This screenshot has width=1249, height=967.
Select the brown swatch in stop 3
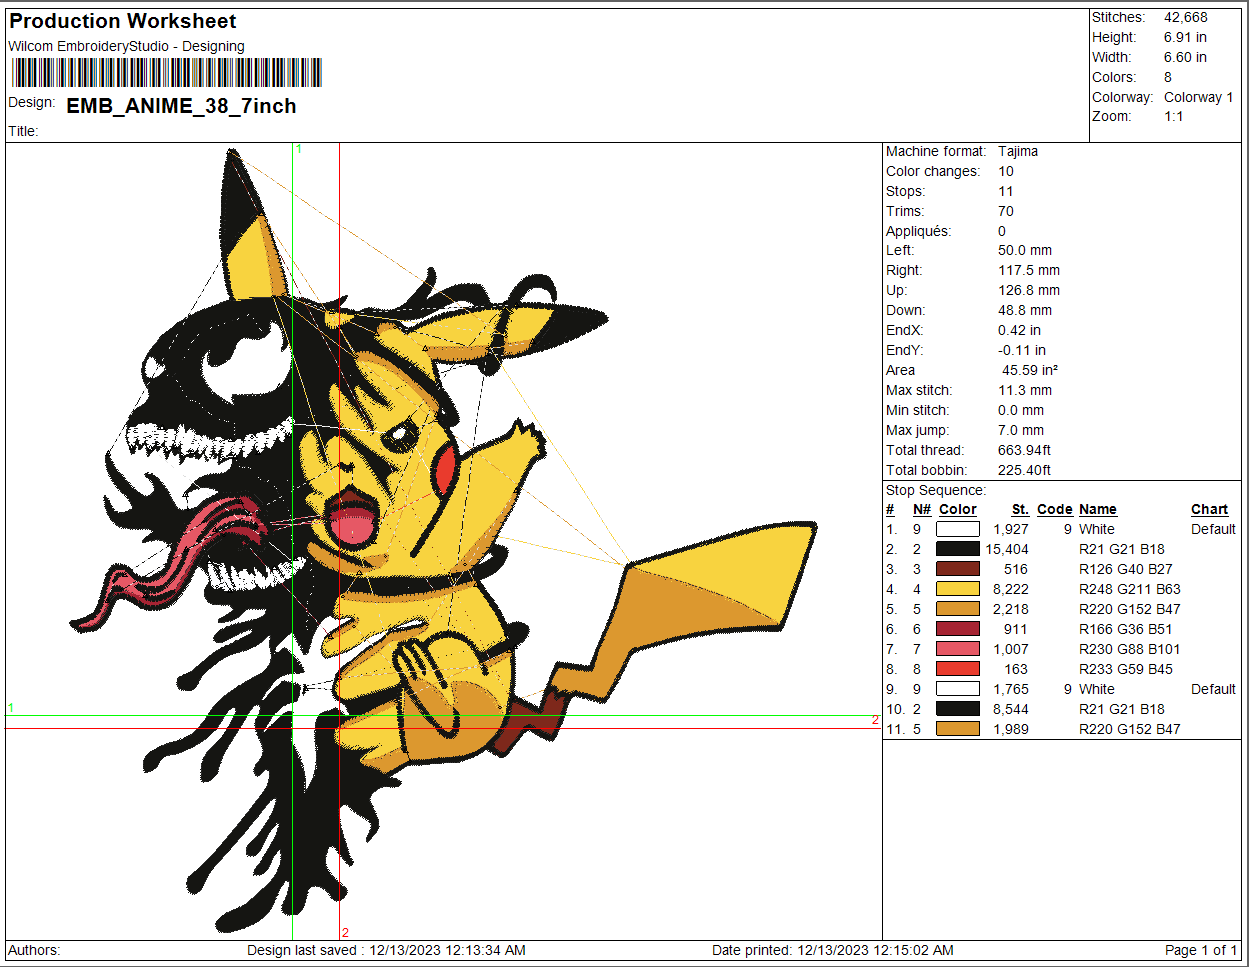coord(957,569)
